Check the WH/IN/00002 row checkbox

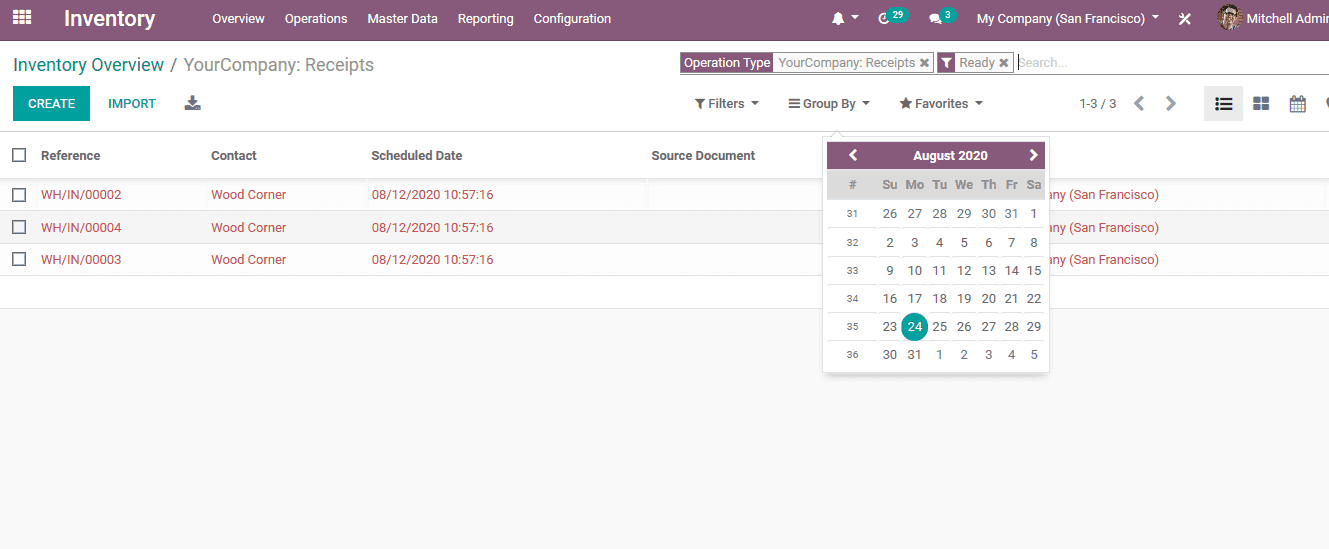[19, 194]
